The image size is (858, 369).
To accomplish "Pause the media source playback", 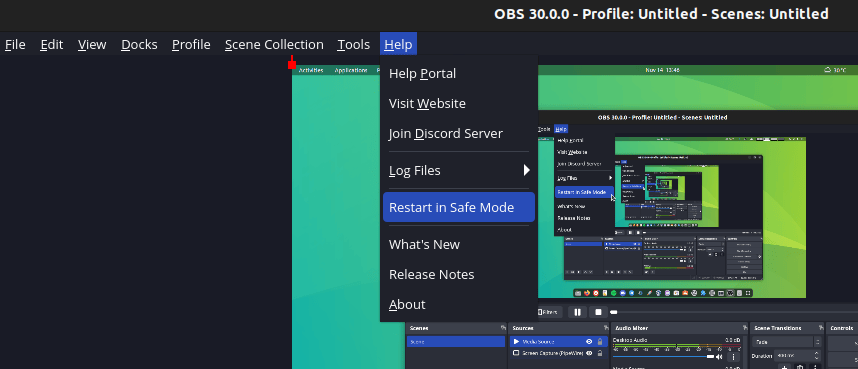I will click(x=577, y=312).
